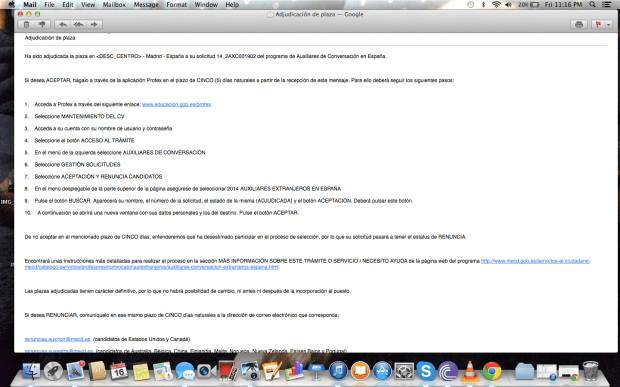The height and width of the screenshot is (387, 620).
Task: Open the Format menu
Action: click(x=176, y=4)
